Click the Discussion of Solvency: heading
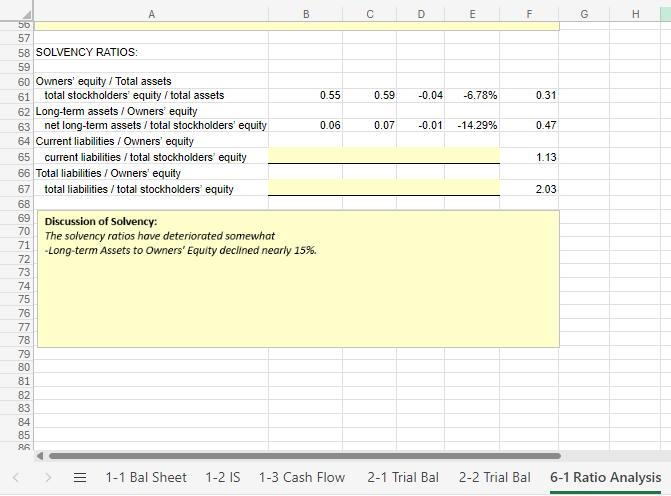Viewport: 671px width, 496px height. [x=101, y=222]
